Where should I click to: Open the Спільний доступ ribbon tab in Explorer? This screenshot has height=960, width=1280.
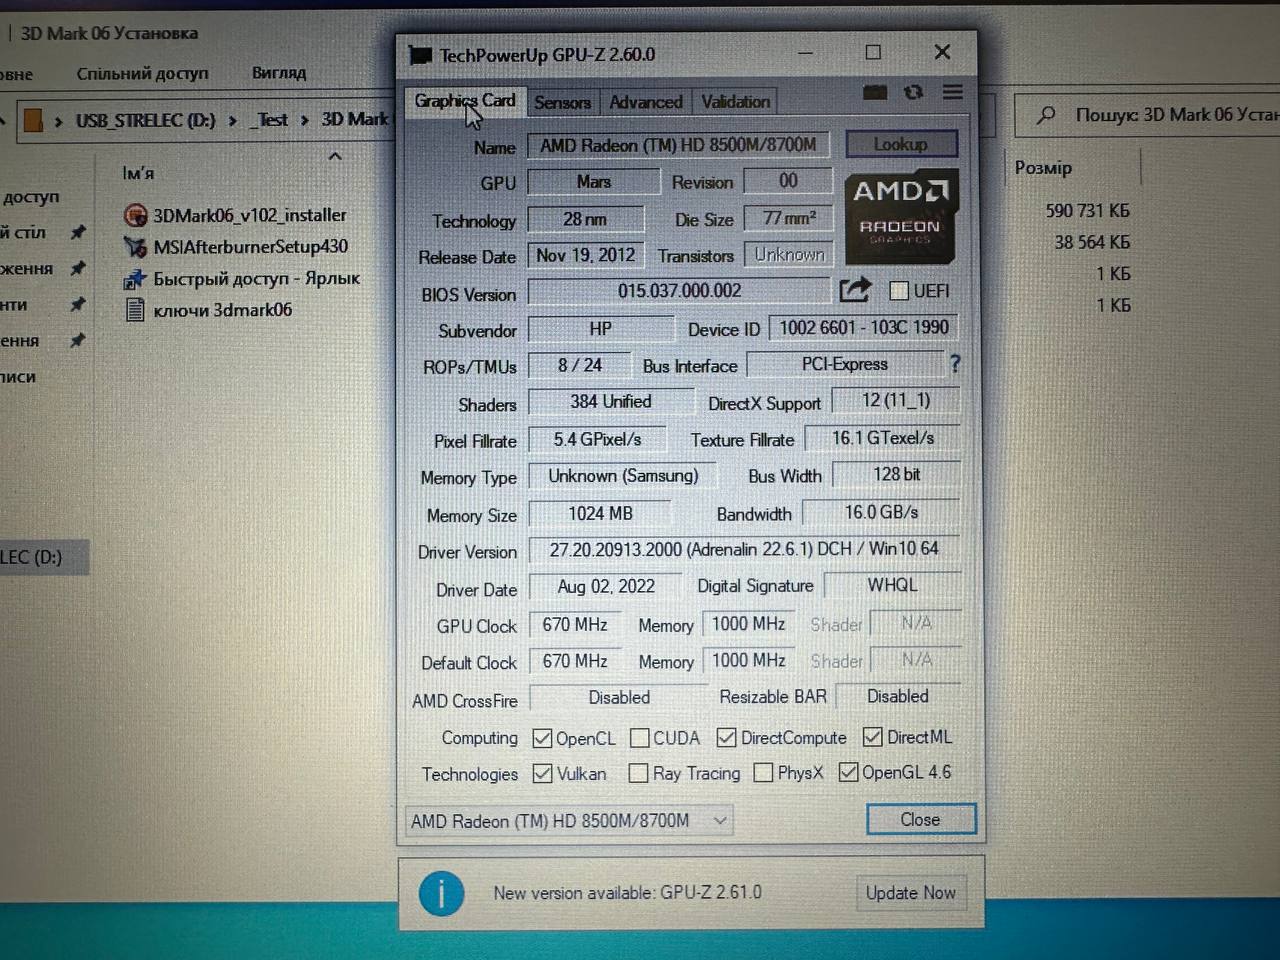(x=142, y=73)
